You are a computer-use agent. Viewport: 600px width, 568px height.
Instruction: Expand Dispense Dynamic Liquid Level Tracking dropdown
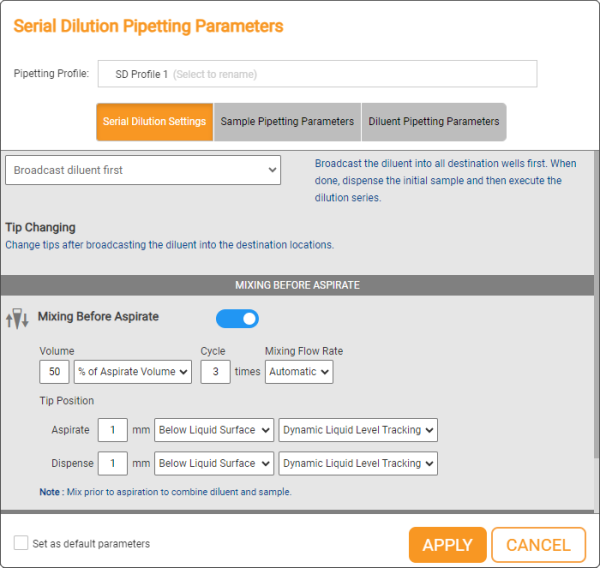point(358,463)
